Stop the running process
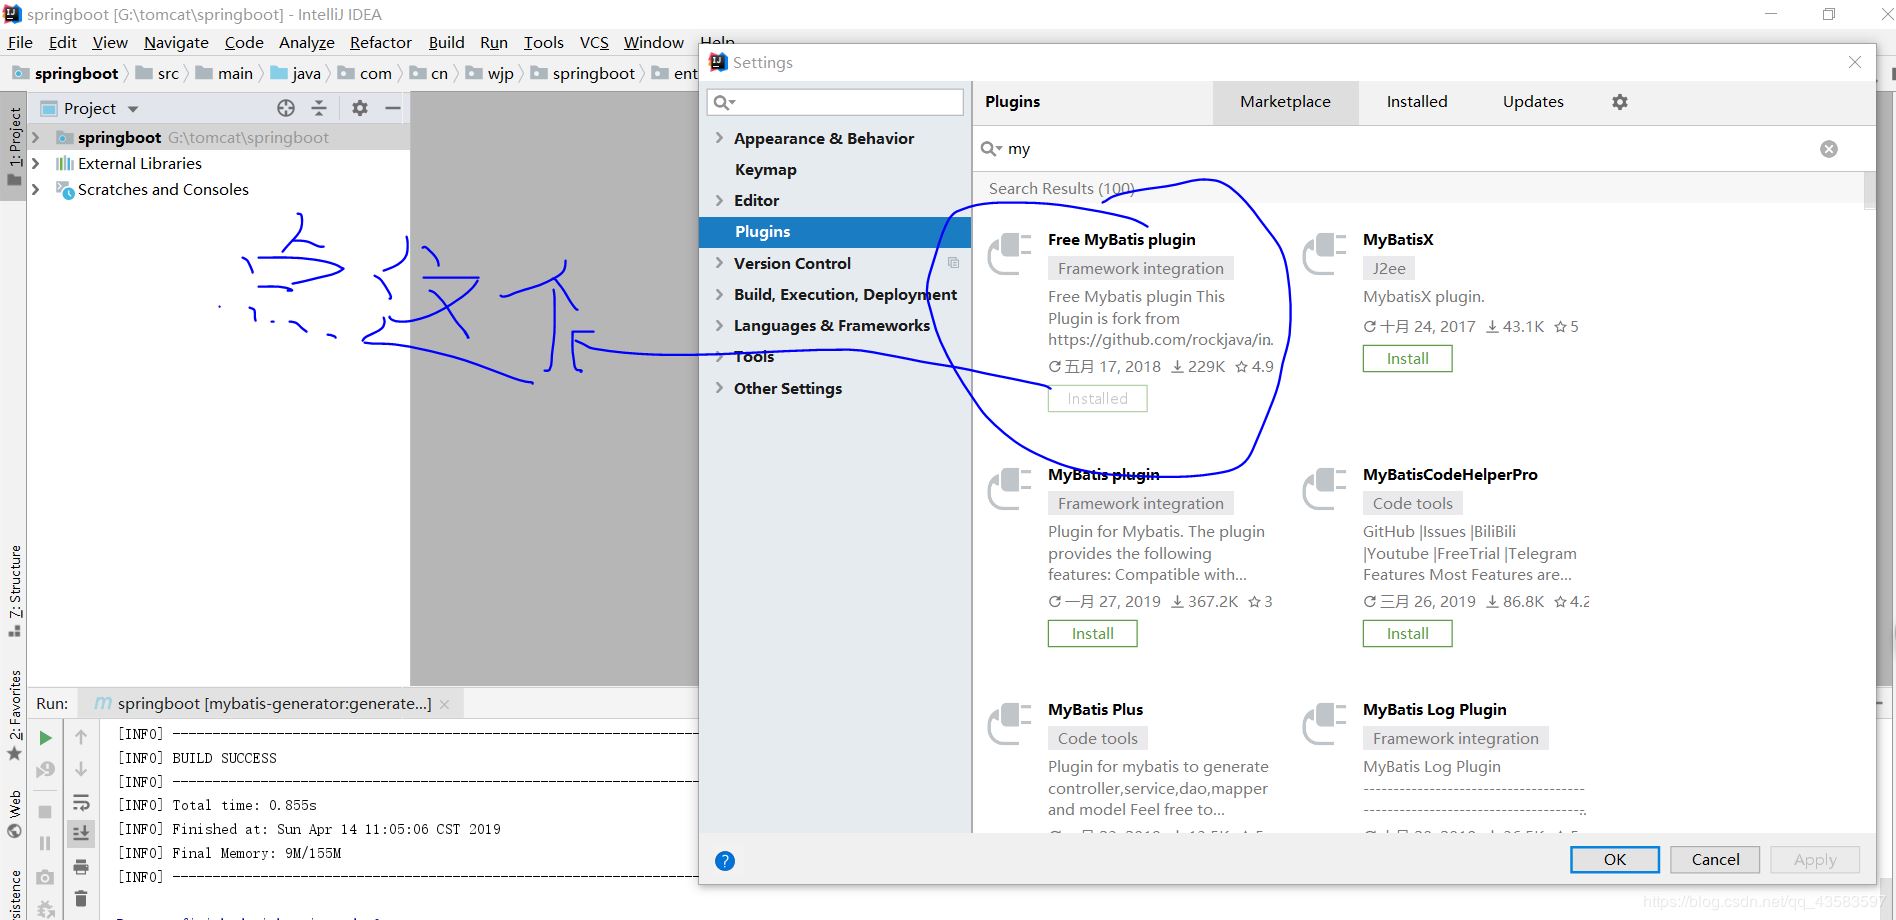Image resolution: width=1896 pixels, height=920 pixels. (45, 812)
